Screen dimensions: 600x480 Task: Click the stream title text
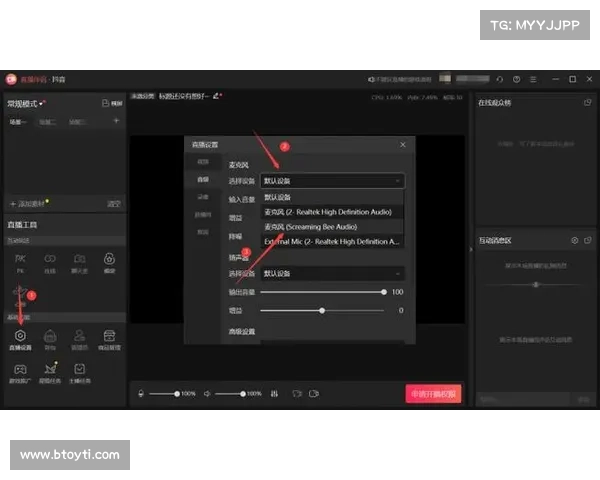[184, 96]
